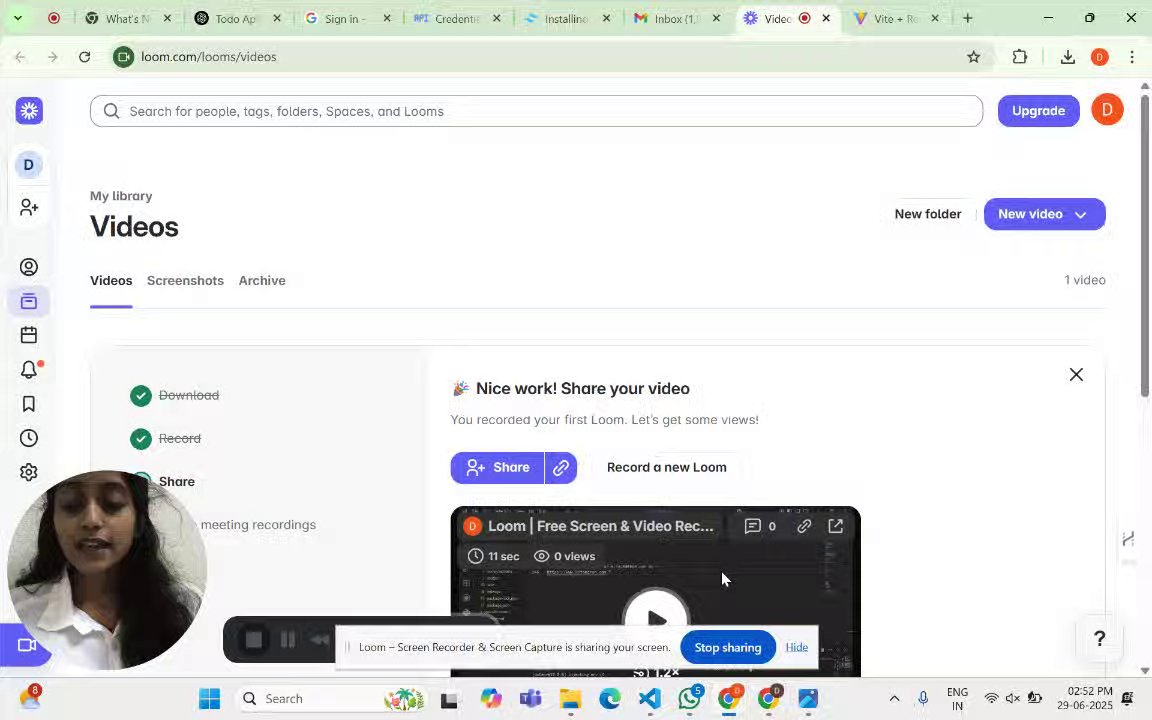Open the history clock icon in sidebar

29,438
